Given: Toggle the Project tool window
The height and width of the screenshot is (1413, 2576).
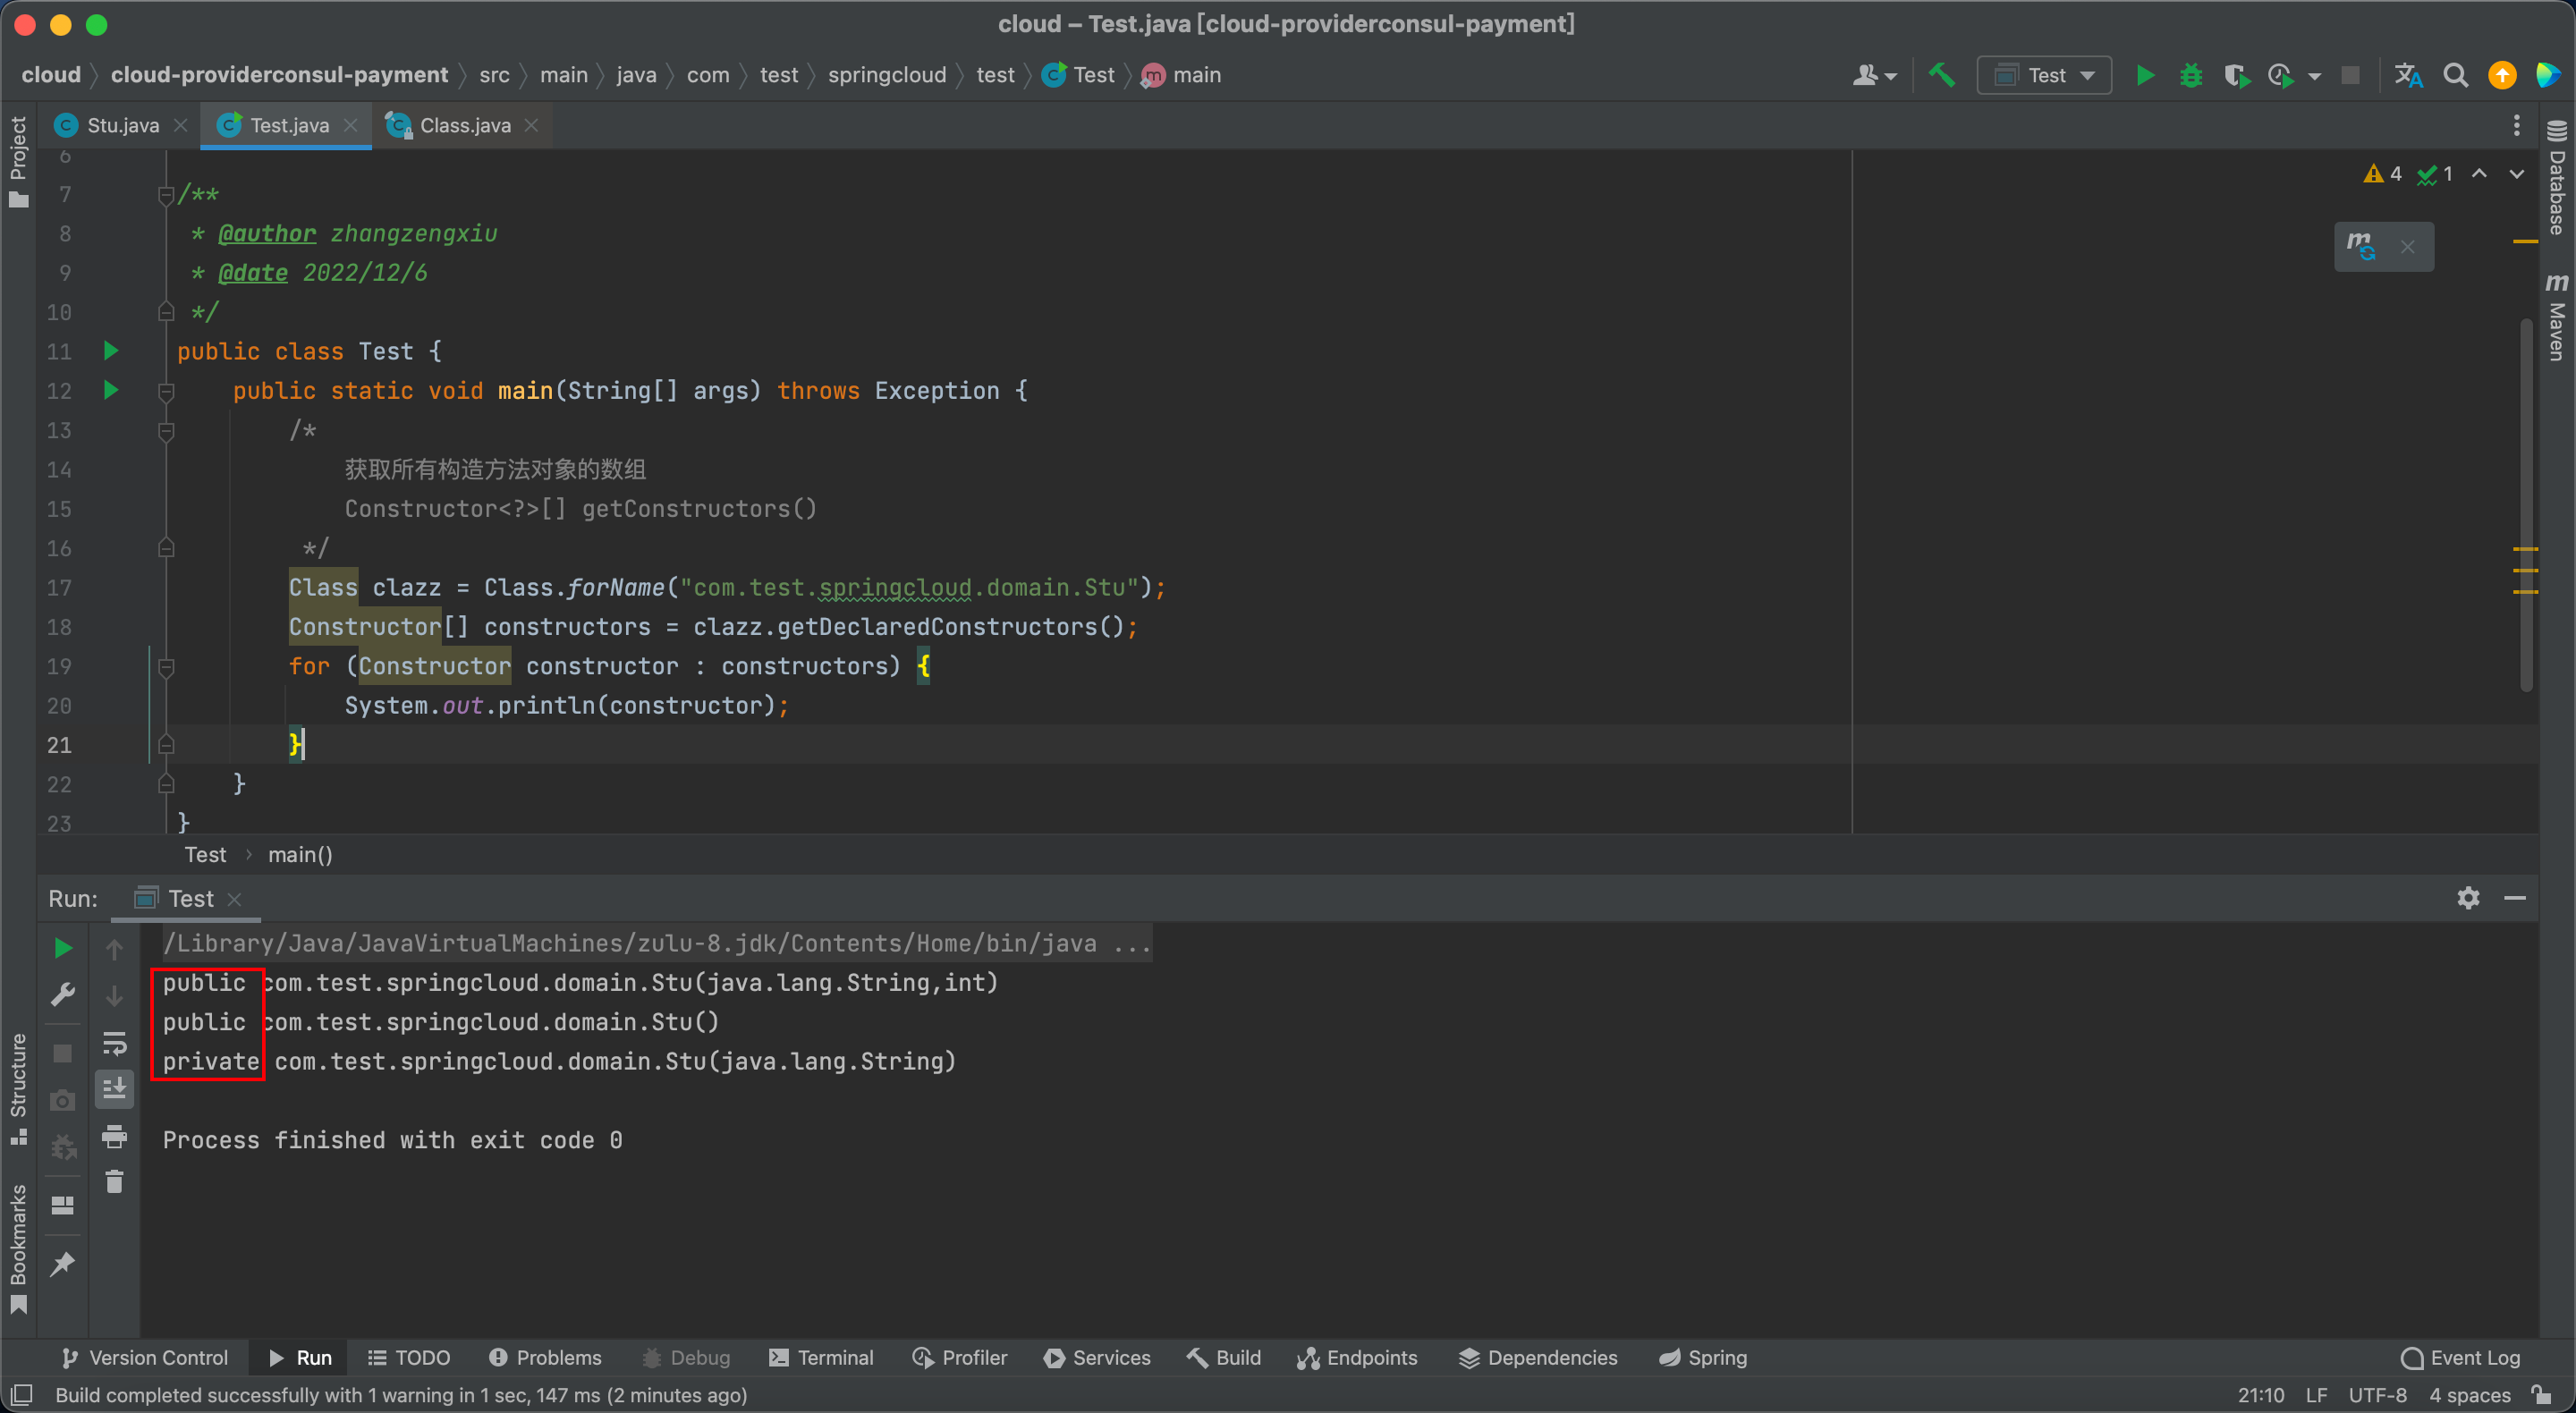Looking at the screenshot, I should [x=18, y=161].
